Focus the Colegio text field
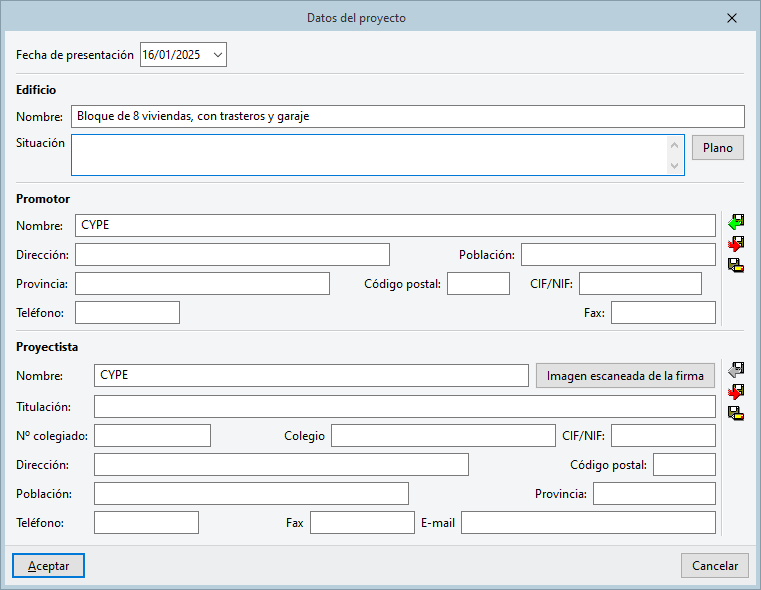This screenshot has height=590, width=761. [442, 436]
